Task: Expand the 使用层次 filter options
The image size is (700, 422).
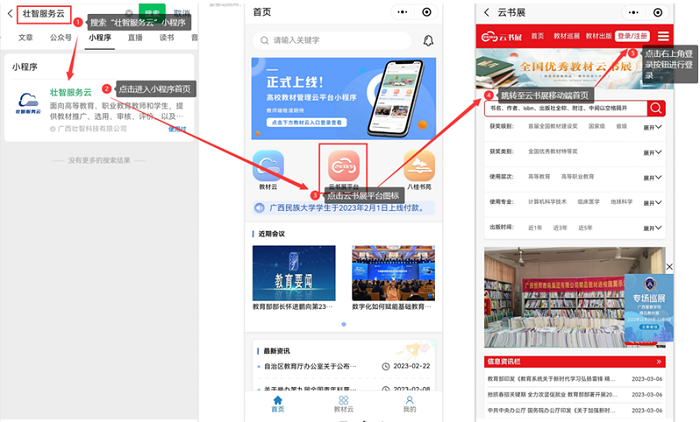Action: point(652,177)
